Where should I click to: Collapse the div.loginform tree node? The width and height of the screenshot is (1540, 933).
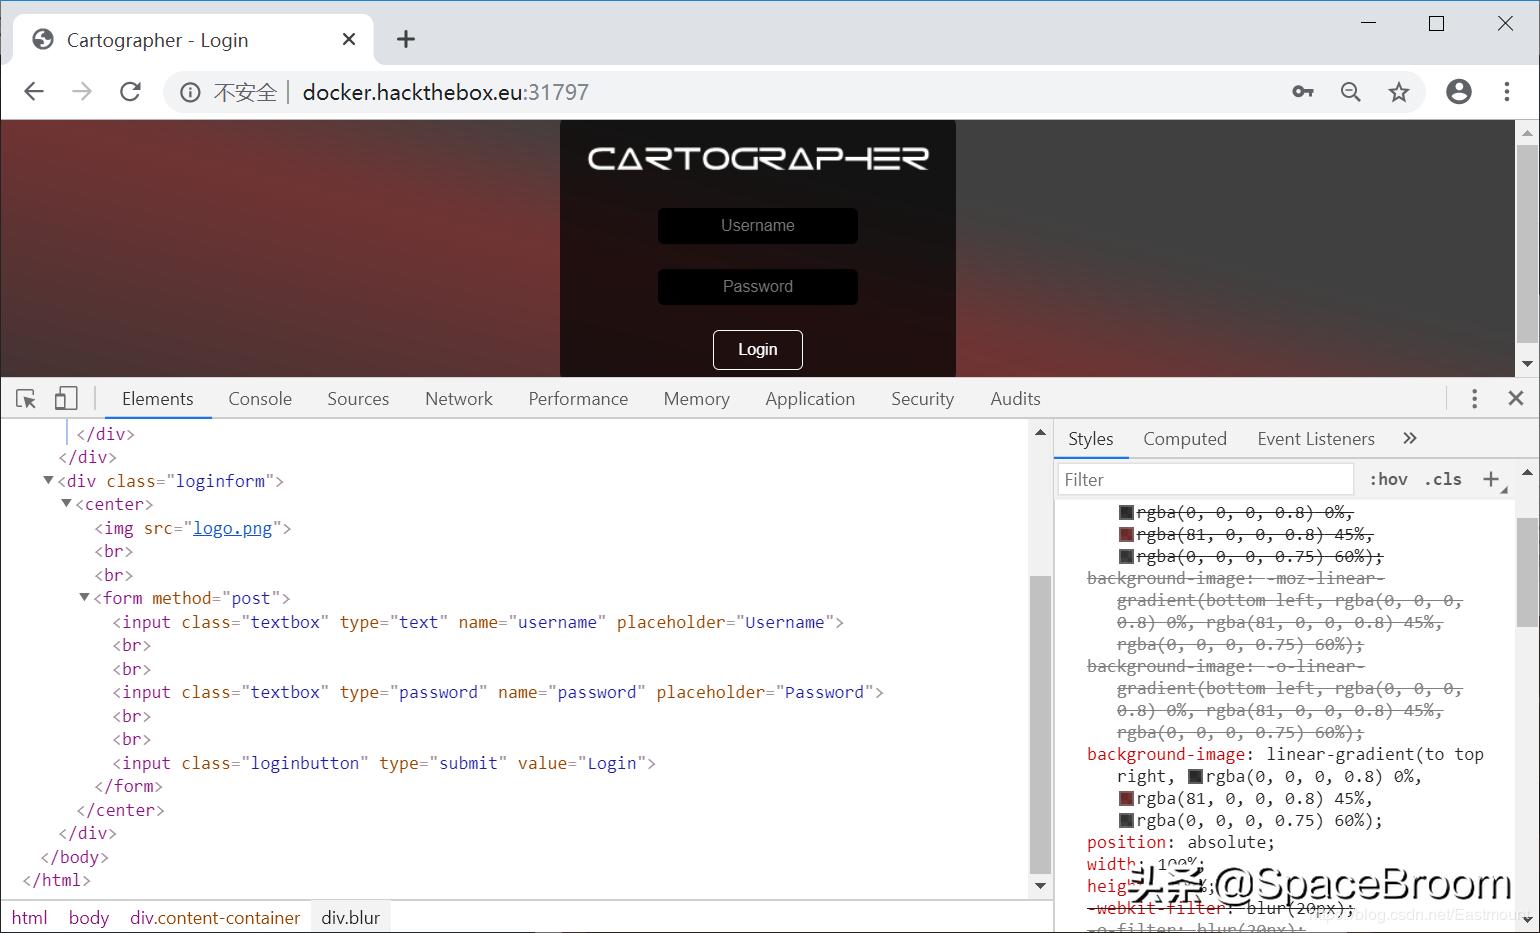point(48,480)
